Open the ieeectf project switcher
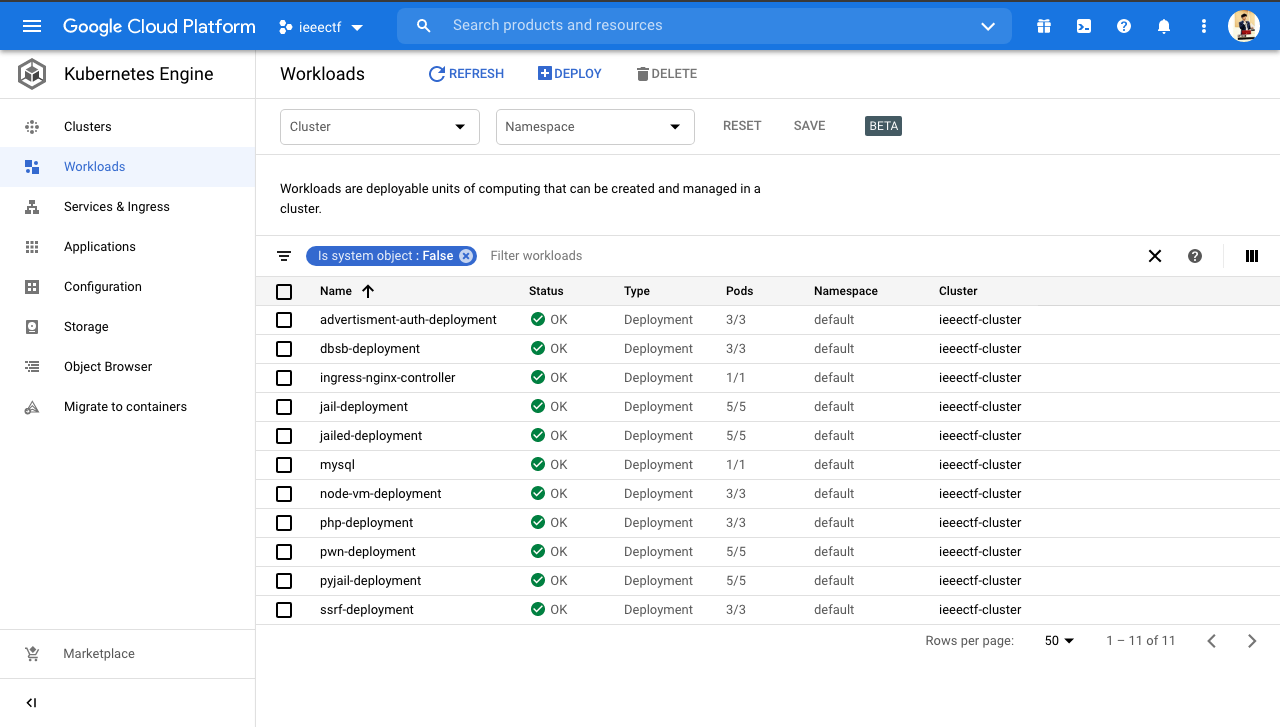This screenshot has width=1280, height=727. point(320,27)
